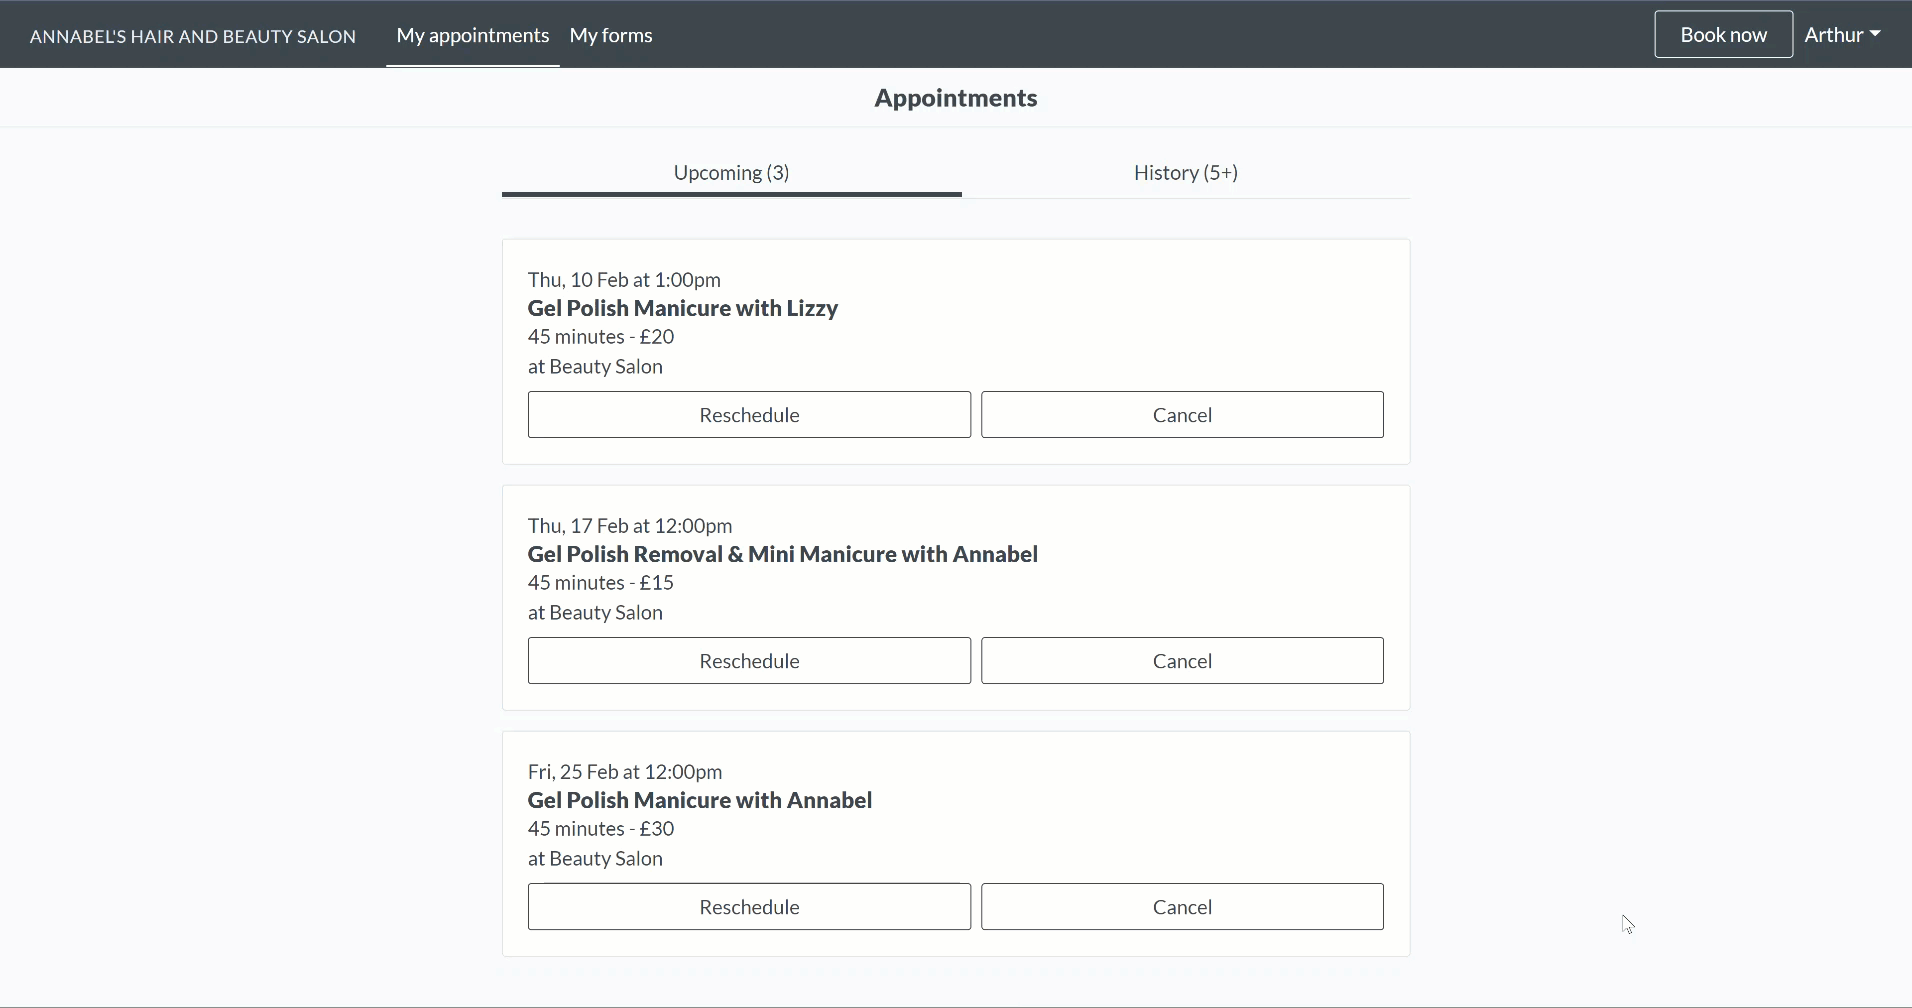Click the Gel Polish Manicure with Annabel title
1912x1008 pixels.
[699, 800]
